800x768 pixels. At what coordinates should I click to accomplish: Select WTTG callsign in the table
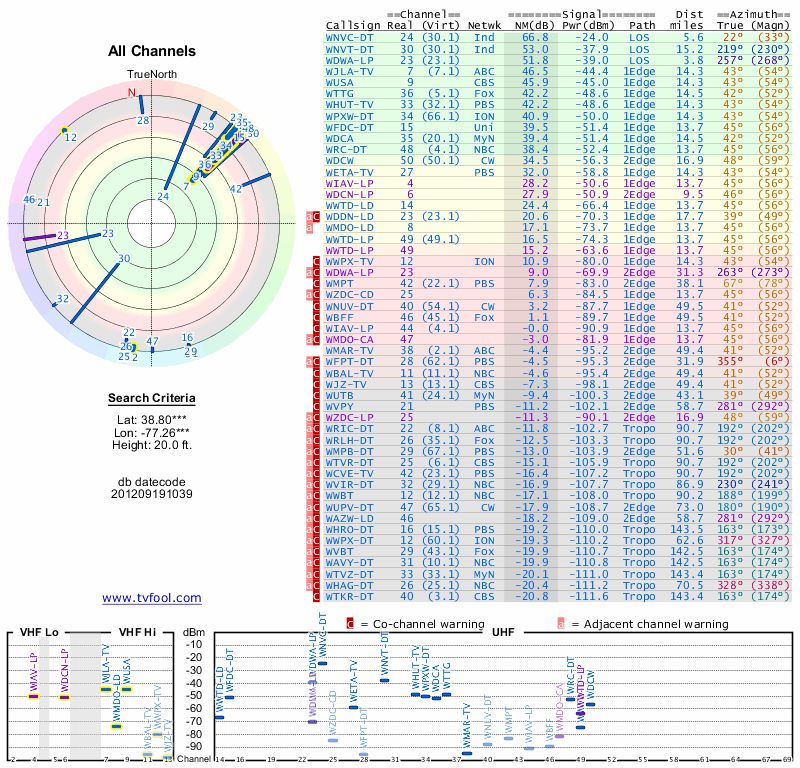[340, 94]
